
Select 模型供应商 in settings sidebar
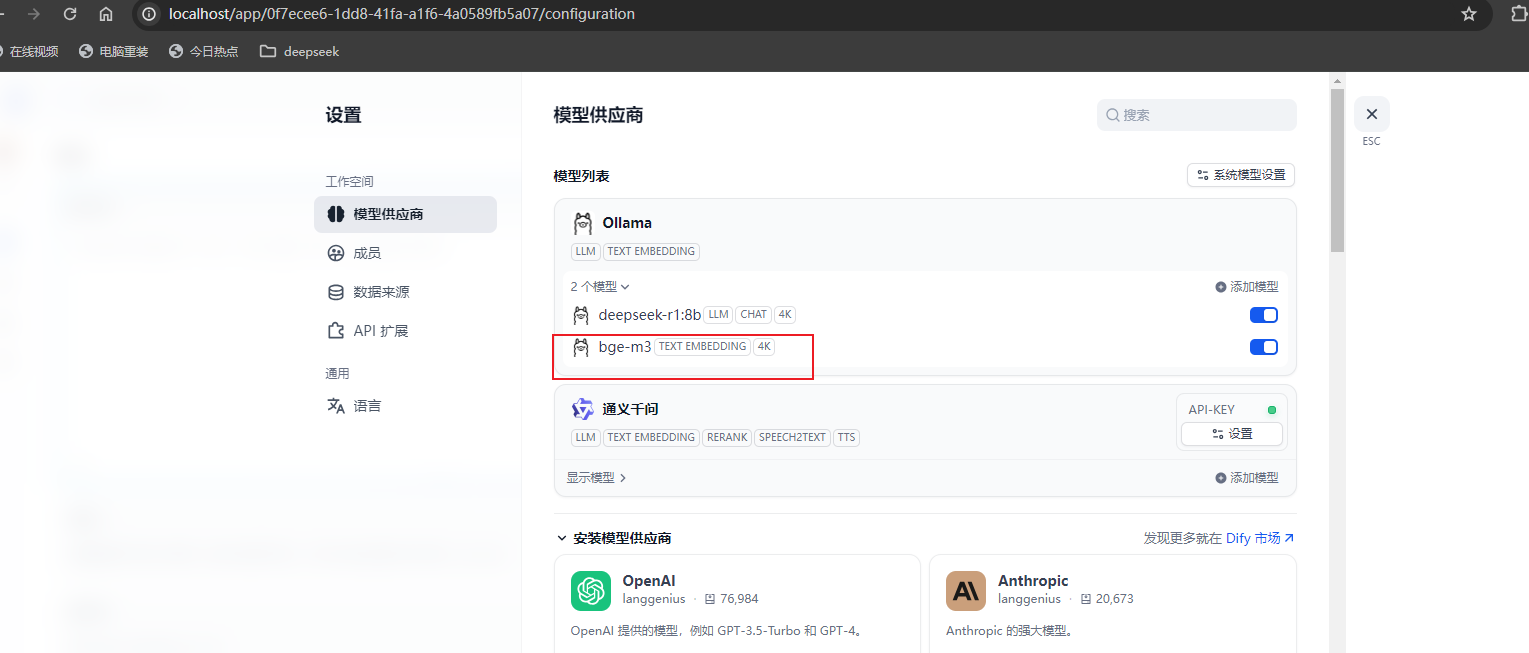pos(405,214)
